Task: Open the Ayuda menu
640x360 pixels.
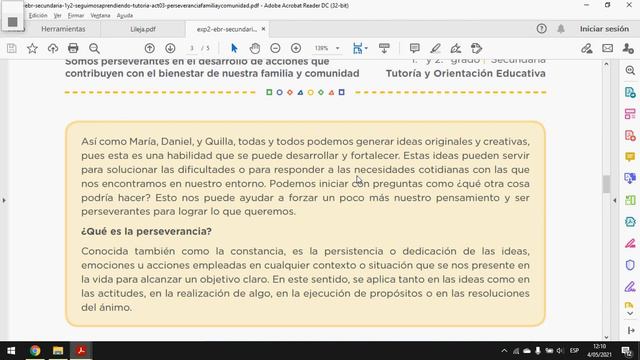Action: click(x=125, y=16)
